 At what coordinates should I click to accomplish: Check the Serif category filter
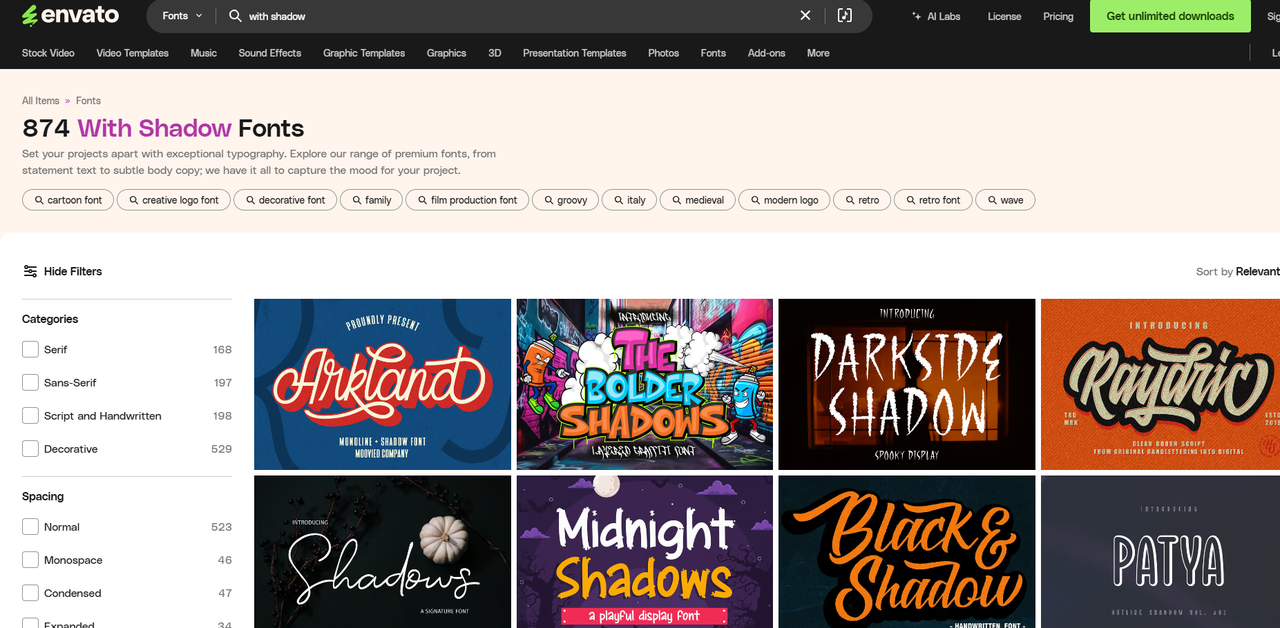pyautogui.click(x=30, y=349)
